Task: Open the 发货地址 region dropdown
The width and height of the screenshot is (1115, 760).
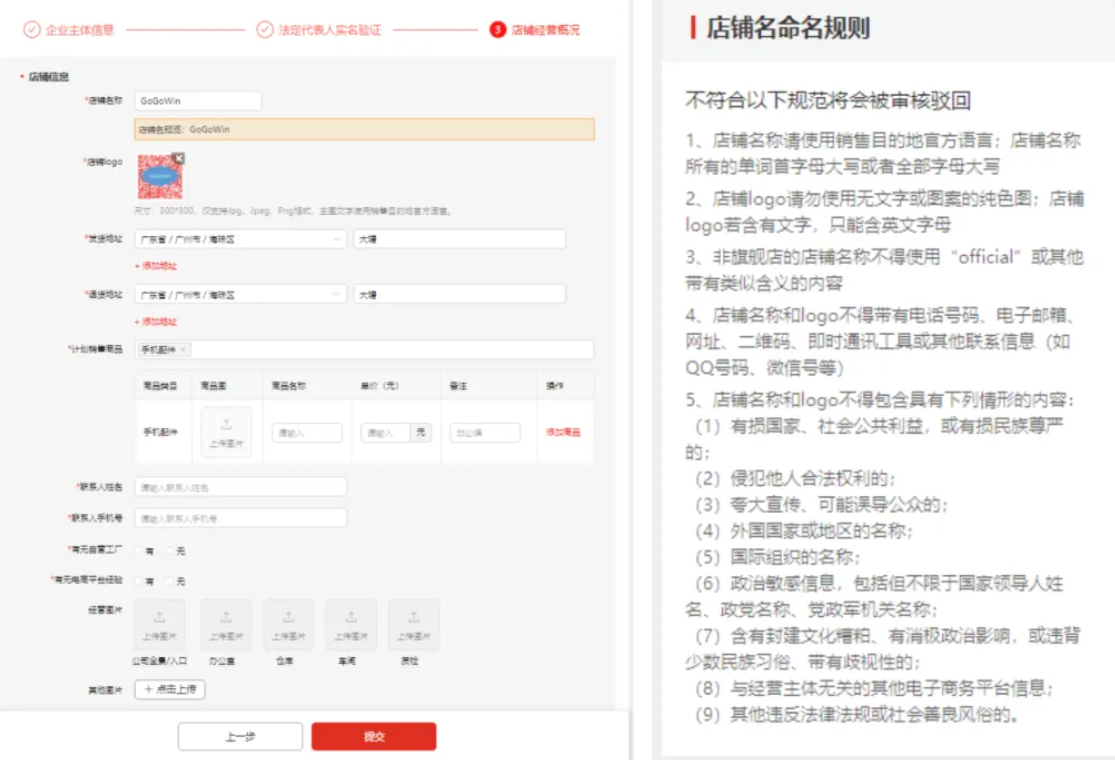Action: (240, 240)
